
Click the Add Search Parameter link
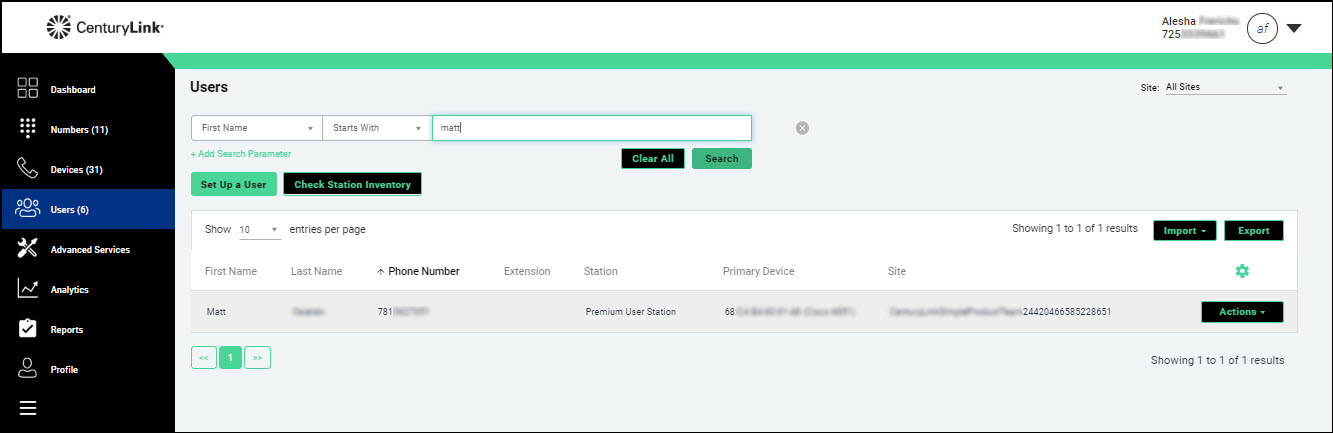coord(241,154)
